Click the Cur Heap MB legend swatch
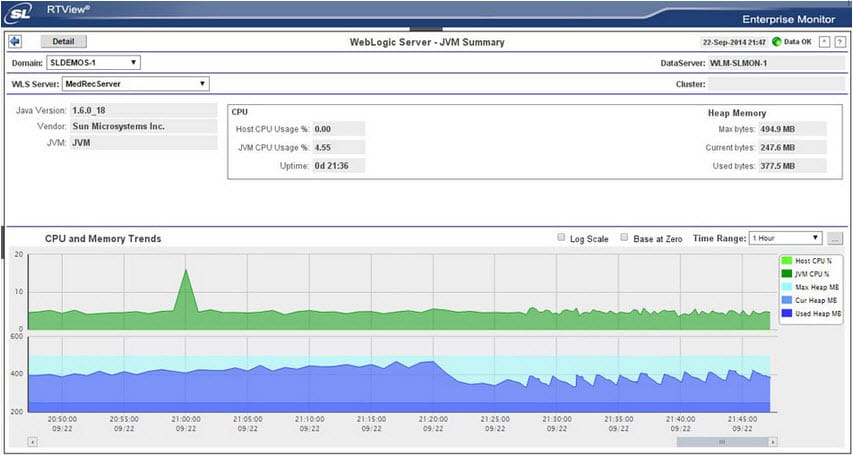Image resolution: width=853 pixels, height=455 pixels. coord(786,300)
